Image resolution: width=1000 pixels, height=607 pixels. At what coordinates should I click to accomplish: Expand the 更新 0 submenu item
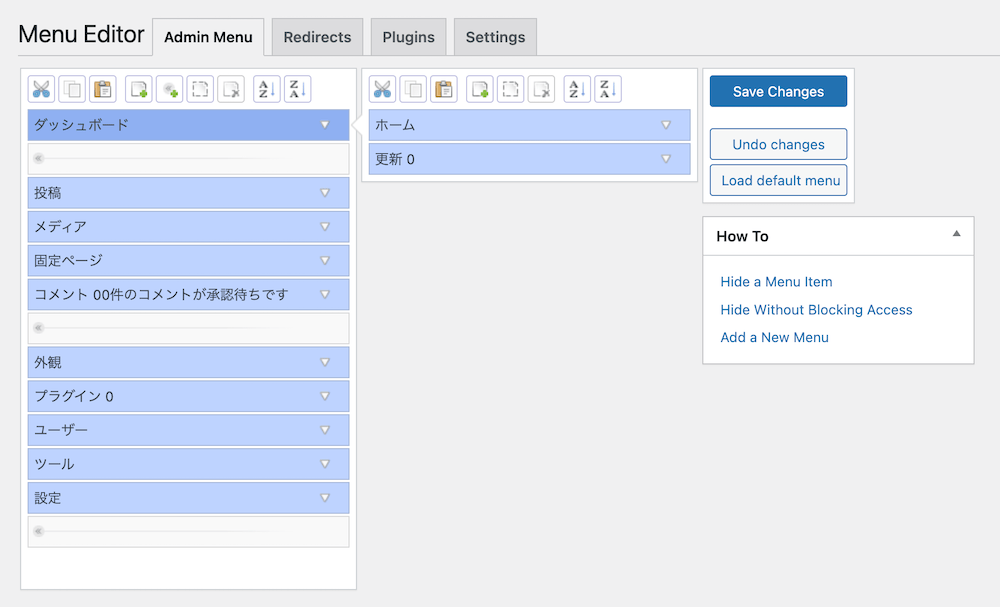pyautogui.click(x=666, y=159)
